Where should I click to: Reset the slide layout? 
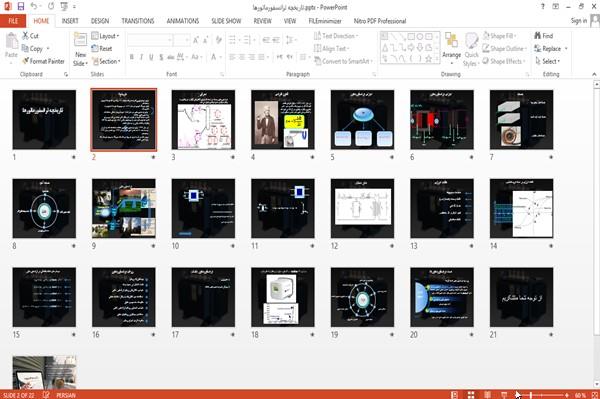102,49
